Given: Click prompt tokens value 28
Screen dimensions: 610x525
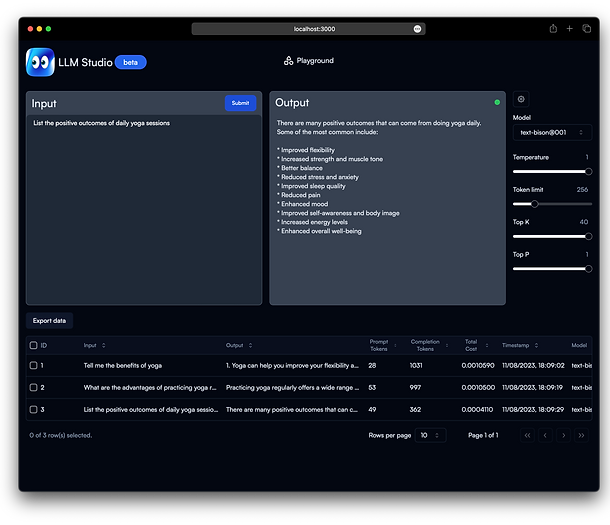Looking at the screenshot, I should [372, 366].
